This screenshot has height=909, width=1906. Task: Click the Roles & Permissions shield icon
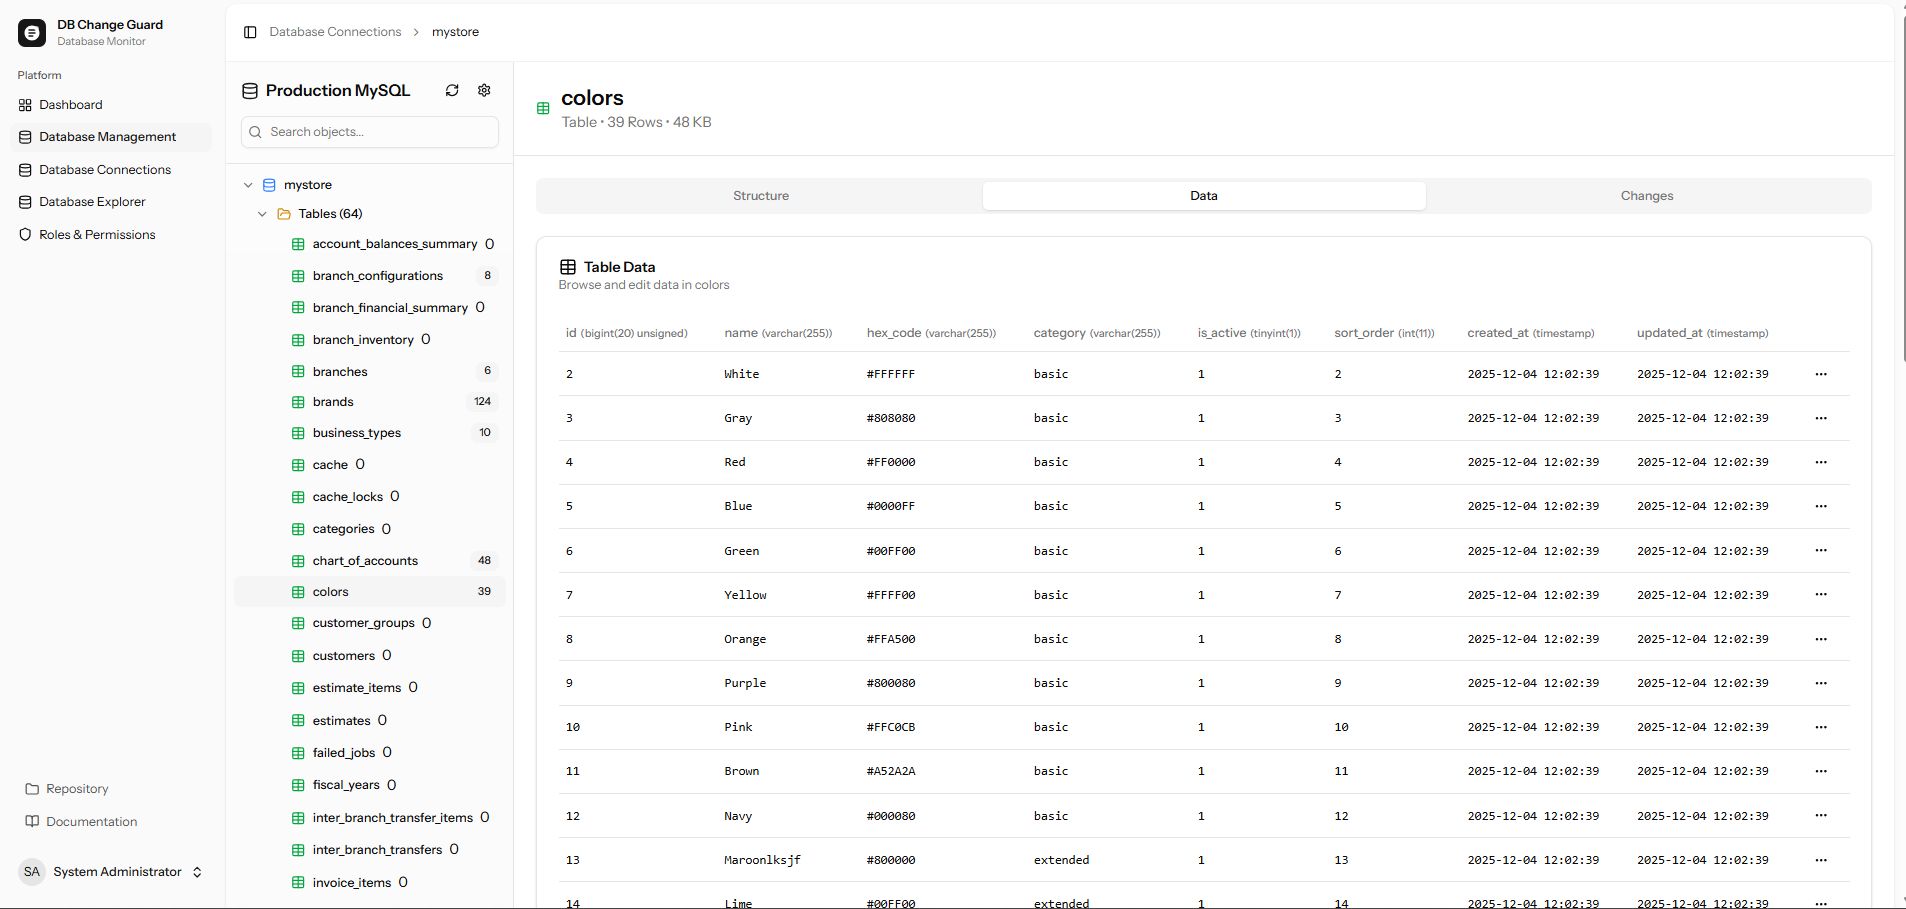click(x=25, y=235)
